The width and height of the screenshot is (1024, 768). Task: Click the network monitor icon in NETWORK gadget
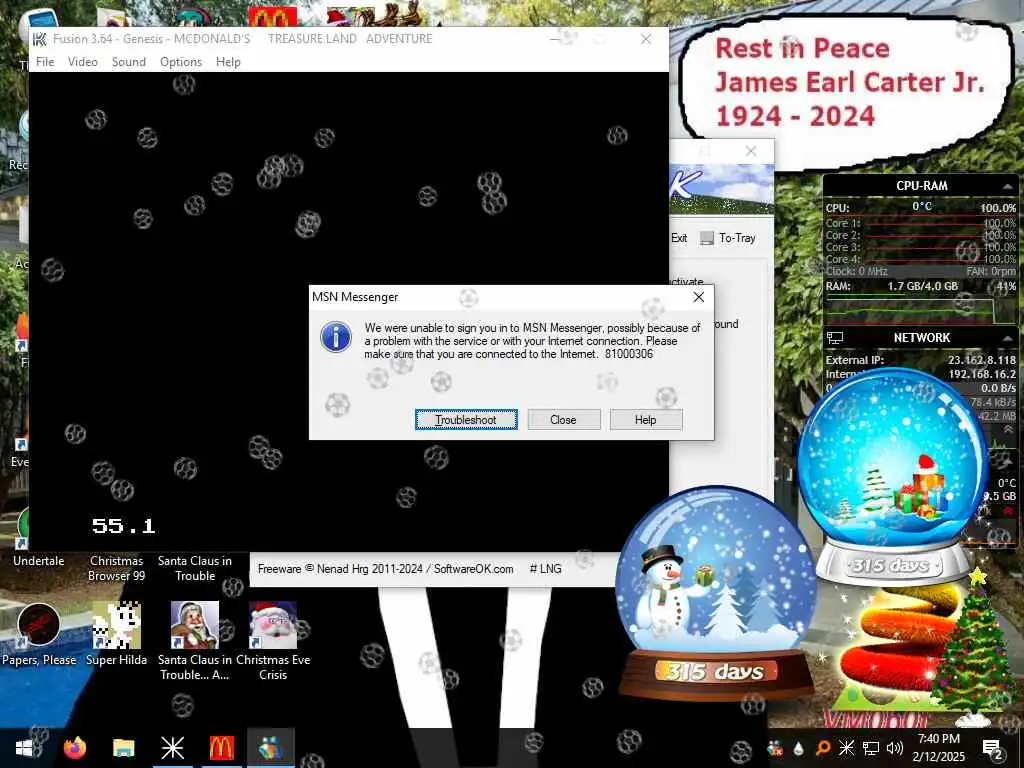coord(835,338)
